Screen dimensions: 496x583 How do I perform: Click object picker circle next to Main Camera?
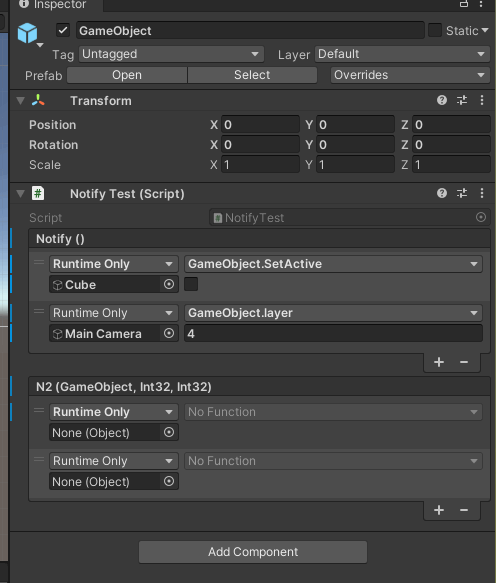(x=169, y=333)
